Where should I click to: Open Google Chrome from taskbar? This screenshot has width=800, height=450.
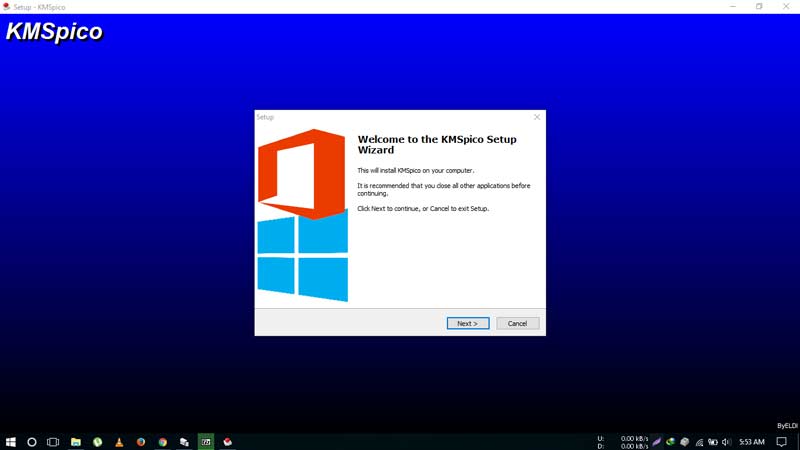[163, 442]
